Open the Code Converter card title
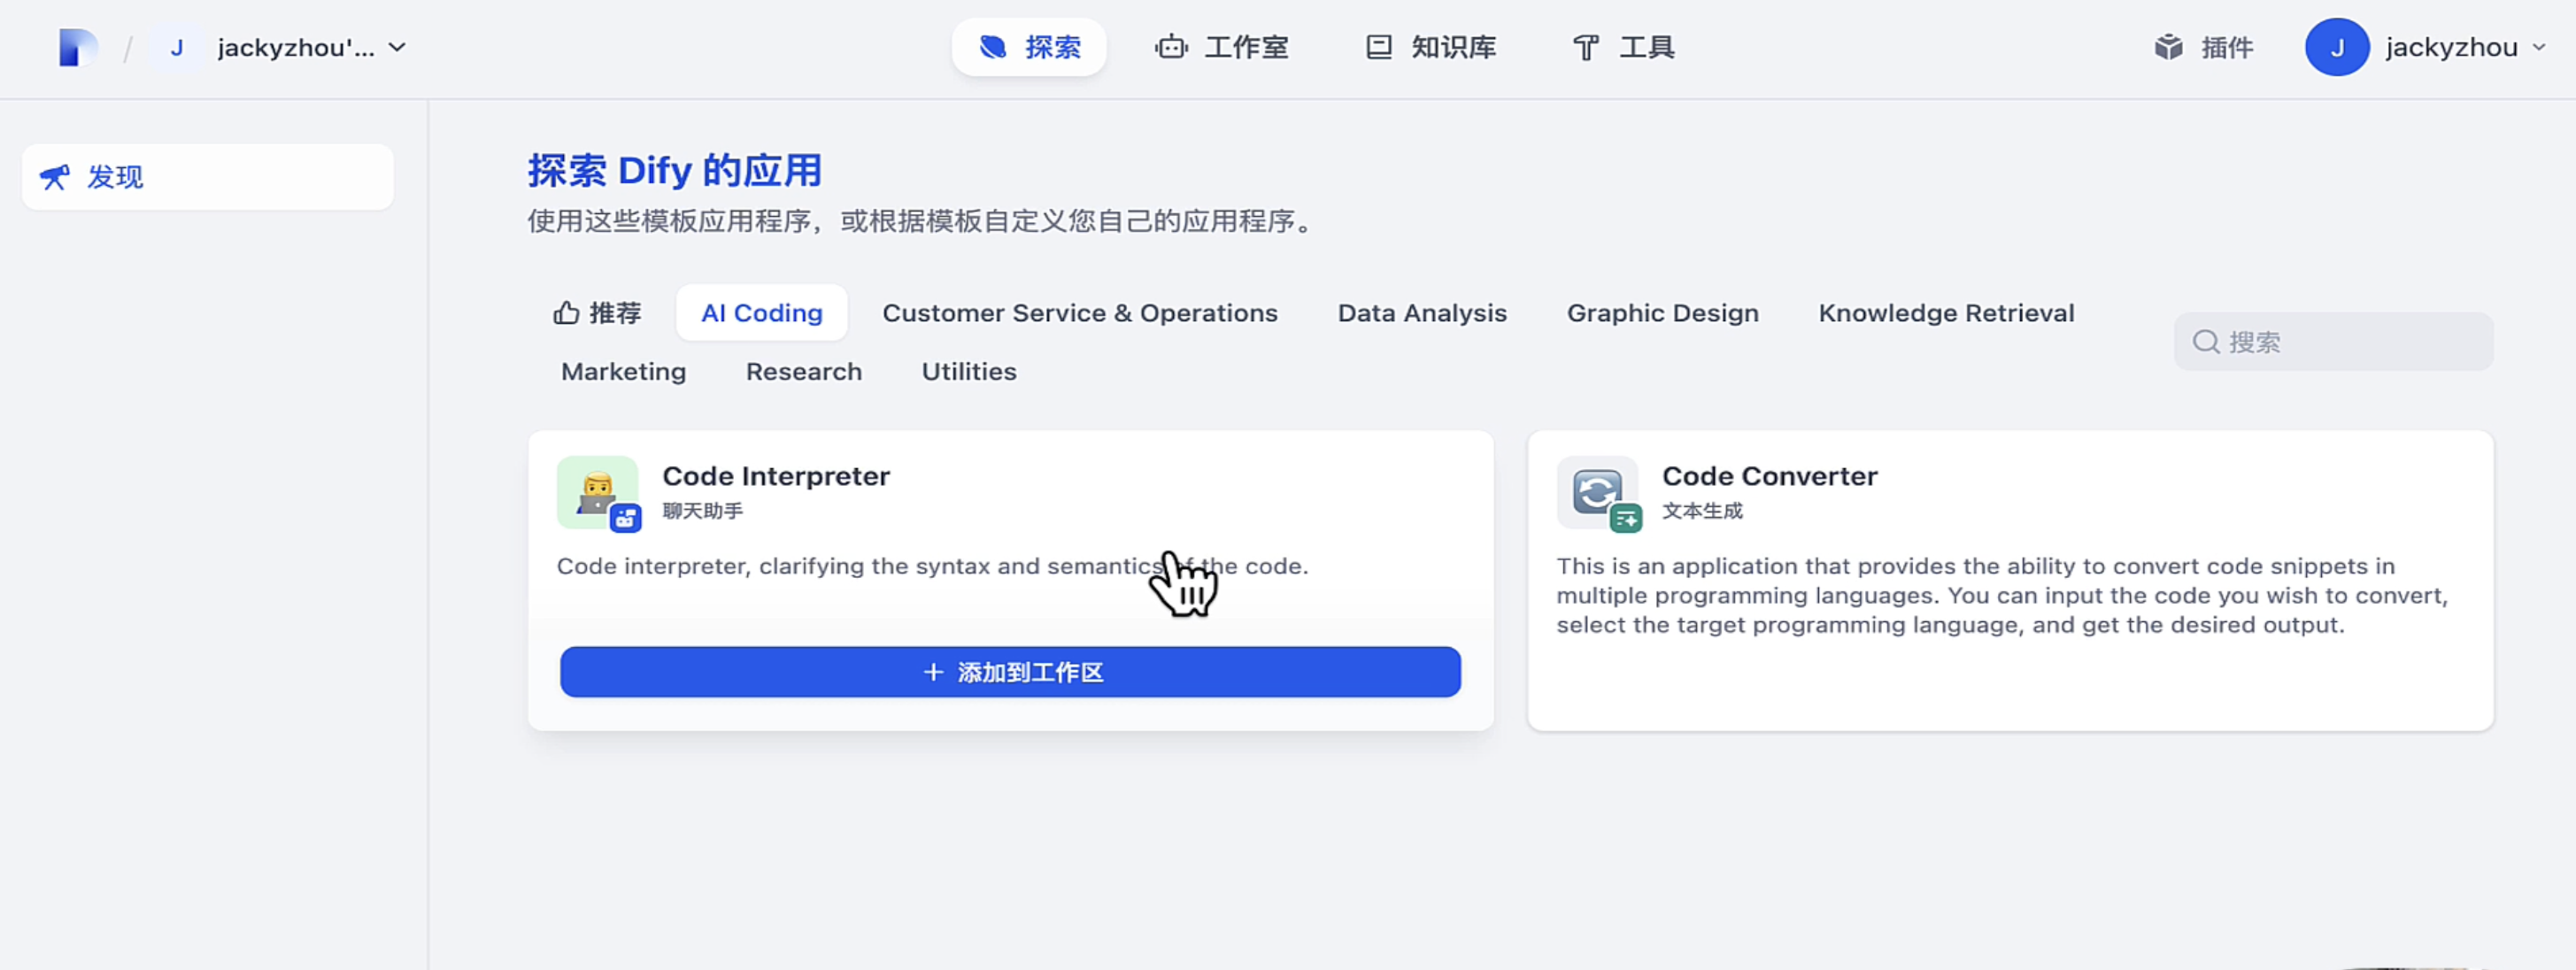This screenshot has height=970, width=2576. click(x=1769, y=476)
